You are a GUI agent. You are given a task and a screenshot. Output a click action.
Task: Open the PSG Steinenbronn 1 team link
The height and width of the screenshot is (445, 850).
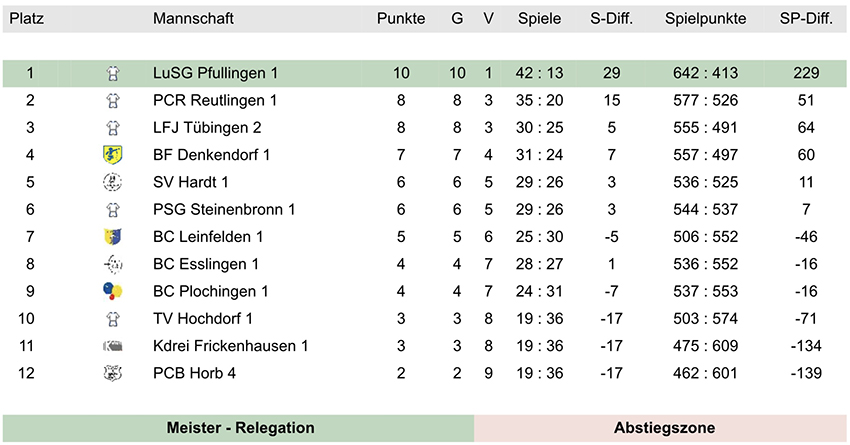point(224,210)
